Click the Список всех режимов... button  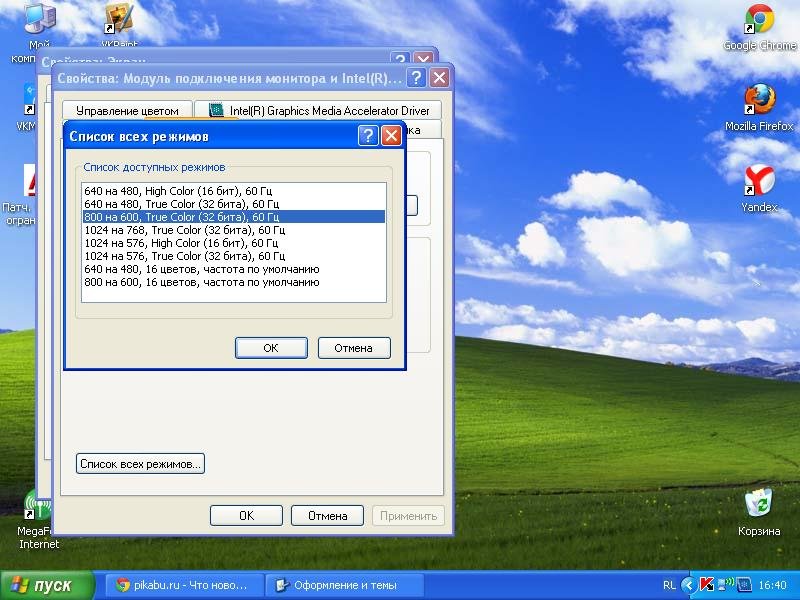(x=140, y=464)
